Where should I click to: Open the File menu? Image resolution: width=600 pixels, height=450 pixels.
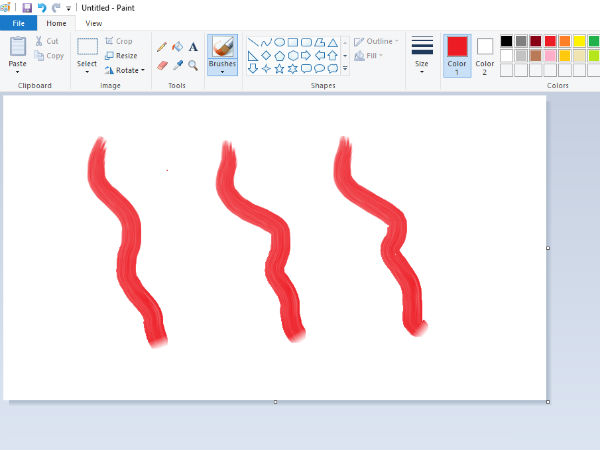click(x=18, y=23)
